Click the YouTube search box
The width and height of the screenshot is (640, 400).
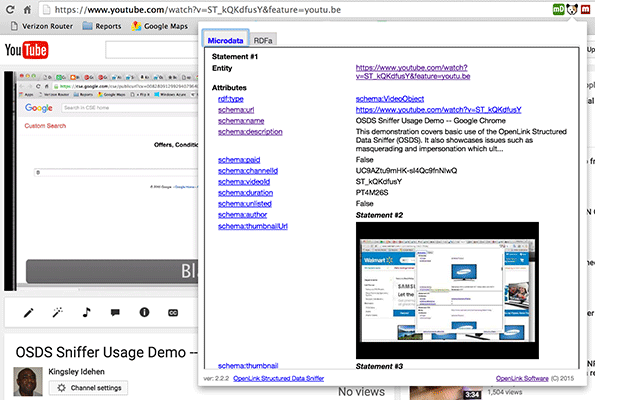coord(151,50)
